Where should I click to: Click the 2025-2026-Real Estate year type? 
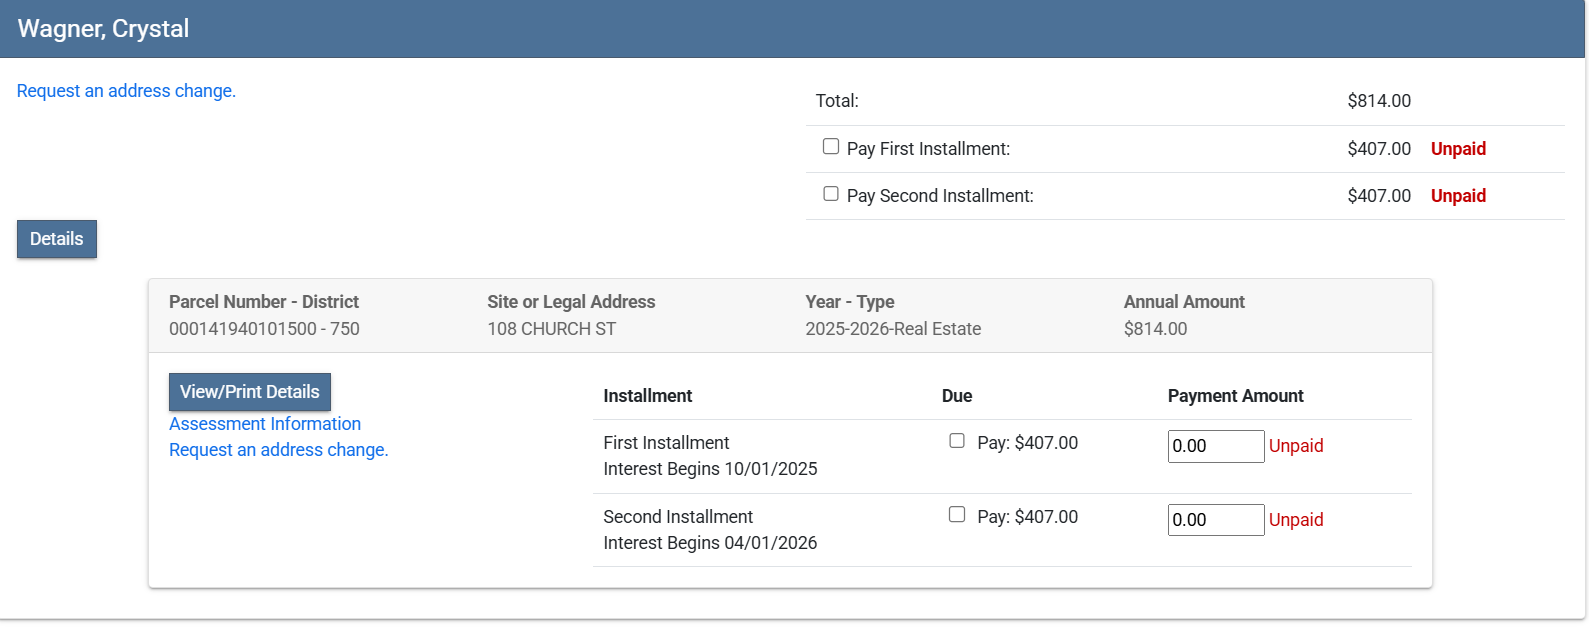click(x=893, y=329)
